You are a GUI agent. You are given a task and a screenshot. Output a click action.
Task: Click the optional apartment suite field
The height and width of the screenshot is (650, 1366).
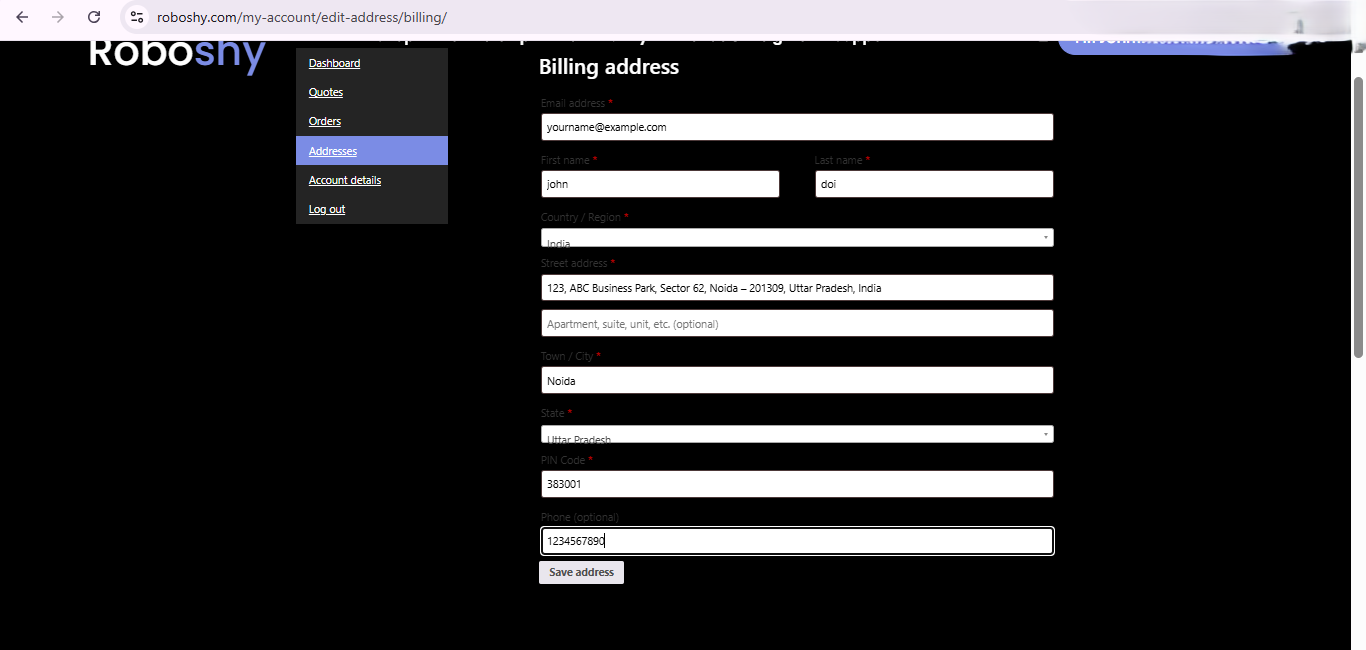click(797, 322)
